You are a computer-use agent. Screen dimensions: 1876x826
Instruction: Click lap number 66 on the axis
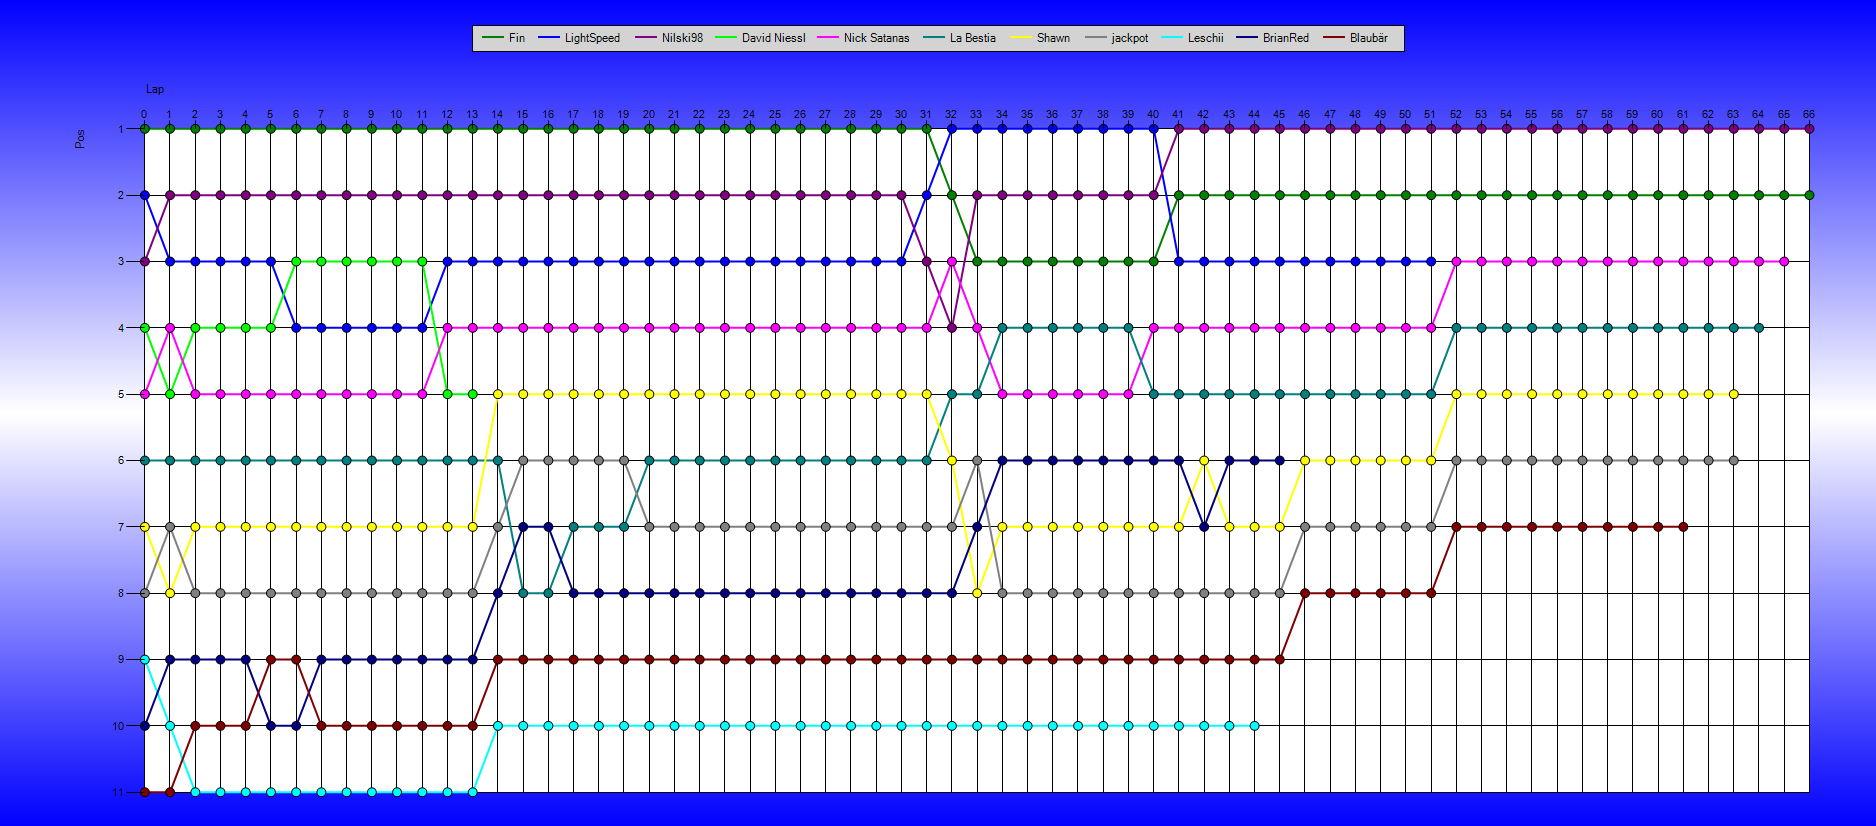point(1809,114)
